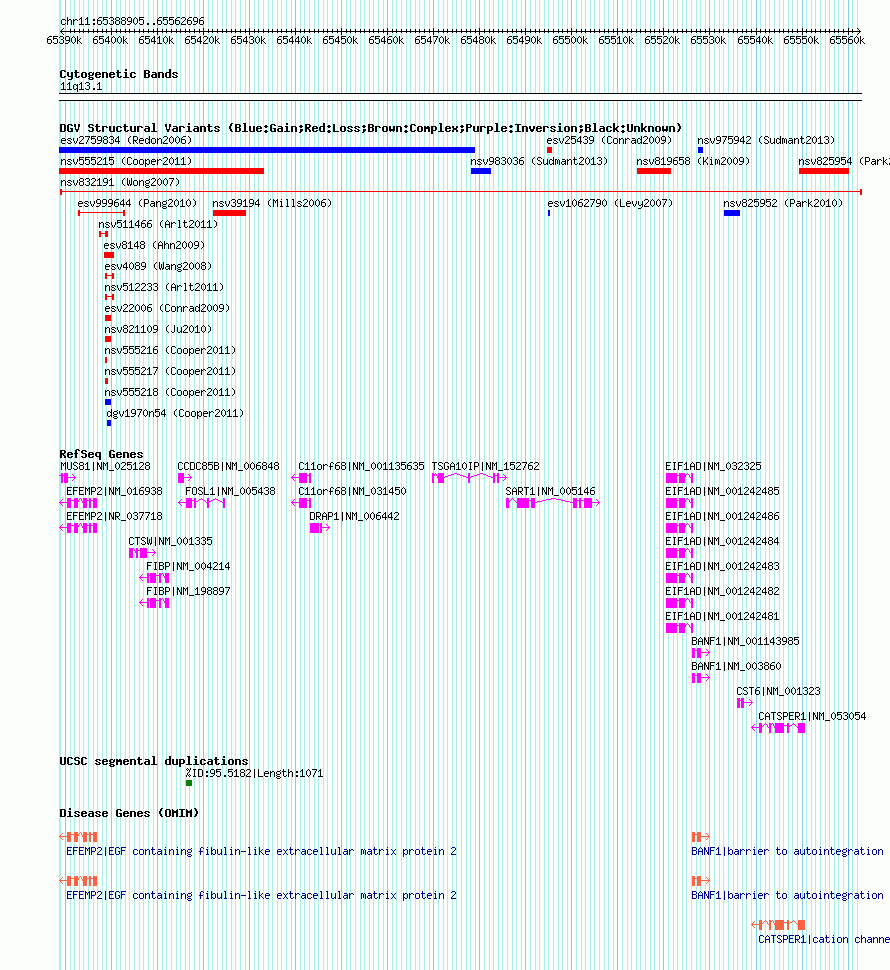The height and width of the screenshot is (970, 890).
Task: Select the nsv975942 small blue marker
Action: (x=700, y=150)
